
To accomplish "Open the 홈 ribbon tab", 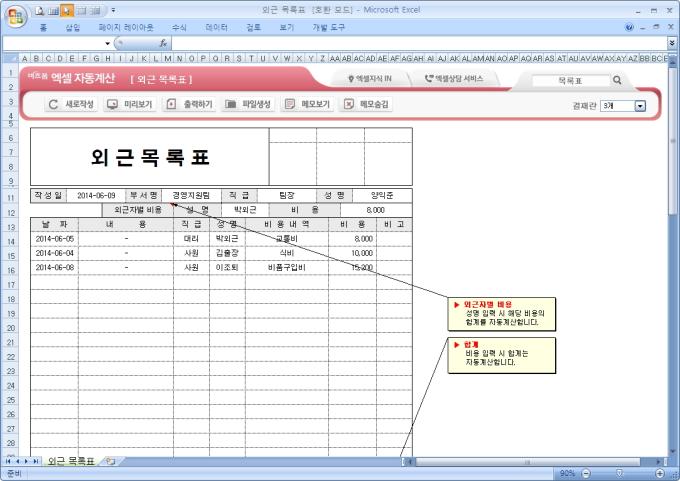I will [x=43, y=27].
